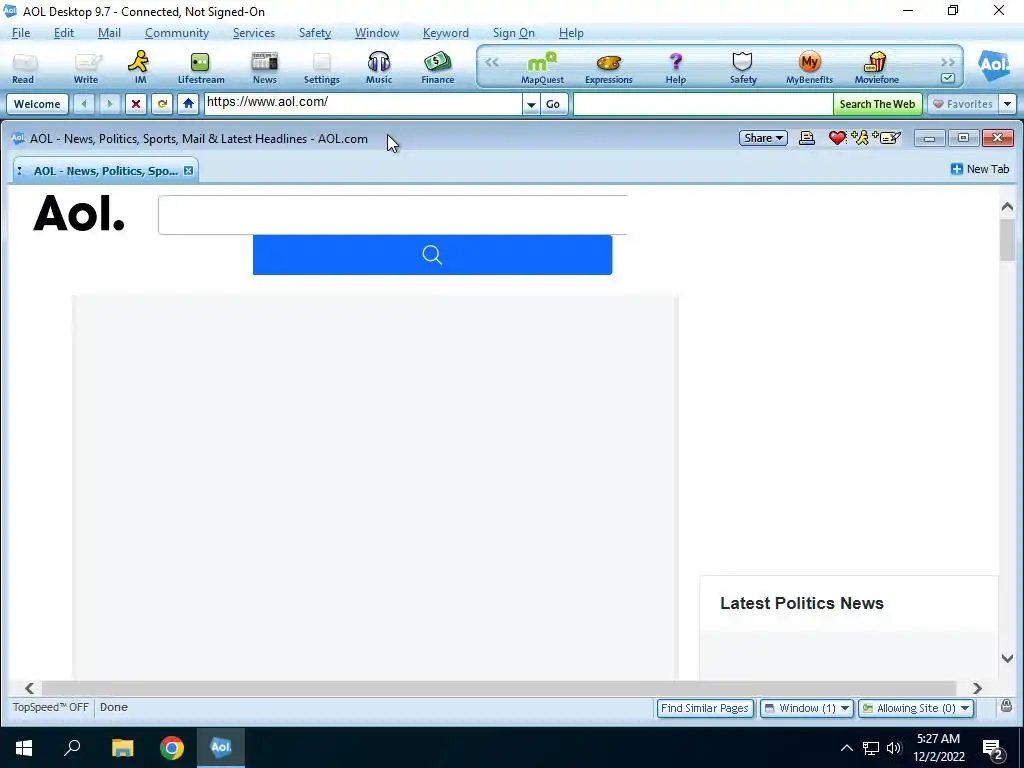
Task: Open the tab options handle on the AOL tab
Action: pos(20,170)
